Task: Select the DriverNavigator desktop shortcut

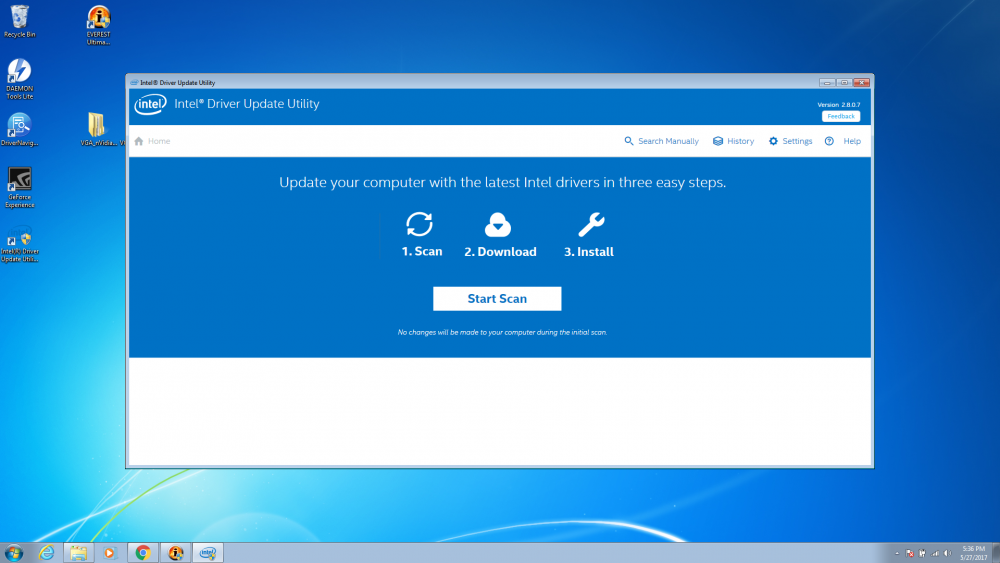Action: click(x=19, y=129)
